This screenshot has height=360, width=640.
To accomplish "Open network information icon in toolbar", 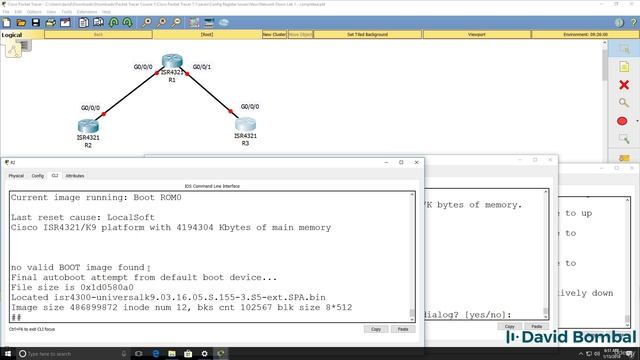I will (x=619, y=23).
